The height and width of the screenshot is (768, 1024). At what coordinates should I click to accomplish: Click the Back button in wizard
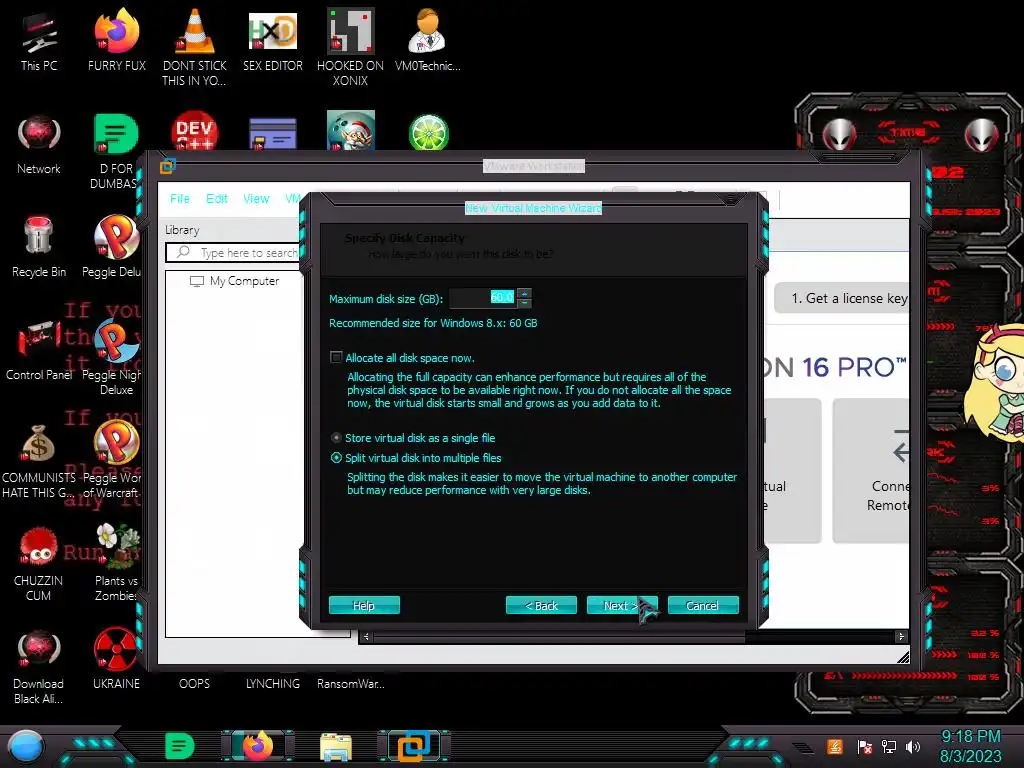point(541,605)
